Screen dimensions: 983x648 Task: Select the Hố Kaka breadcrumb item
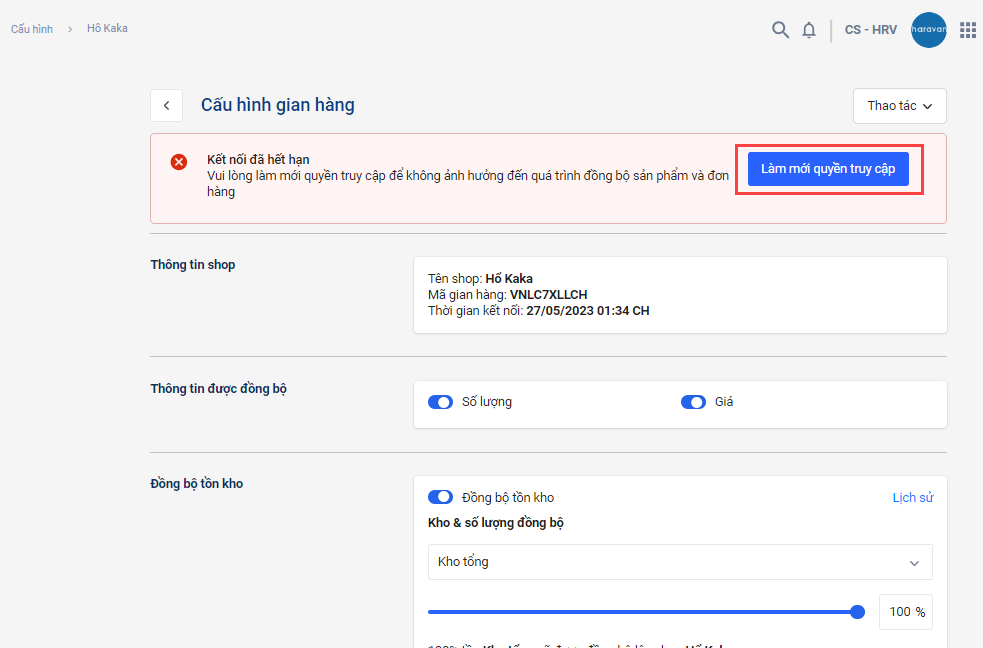pos(107,28)
